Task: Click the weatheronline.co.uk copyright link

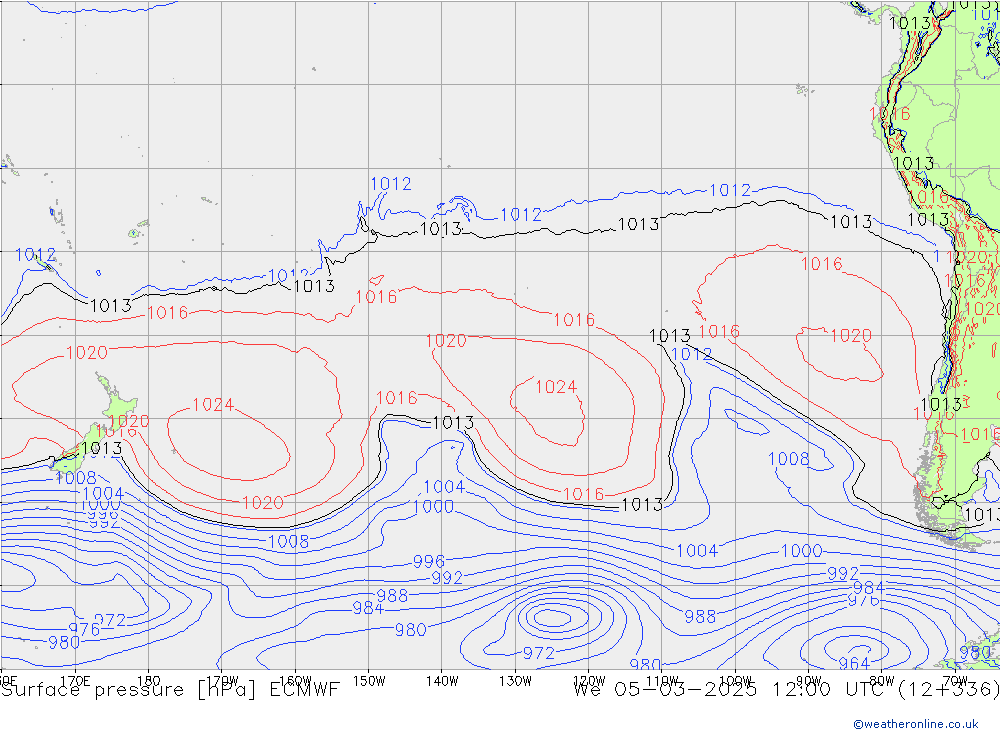Action: click(x=915, y=724)
